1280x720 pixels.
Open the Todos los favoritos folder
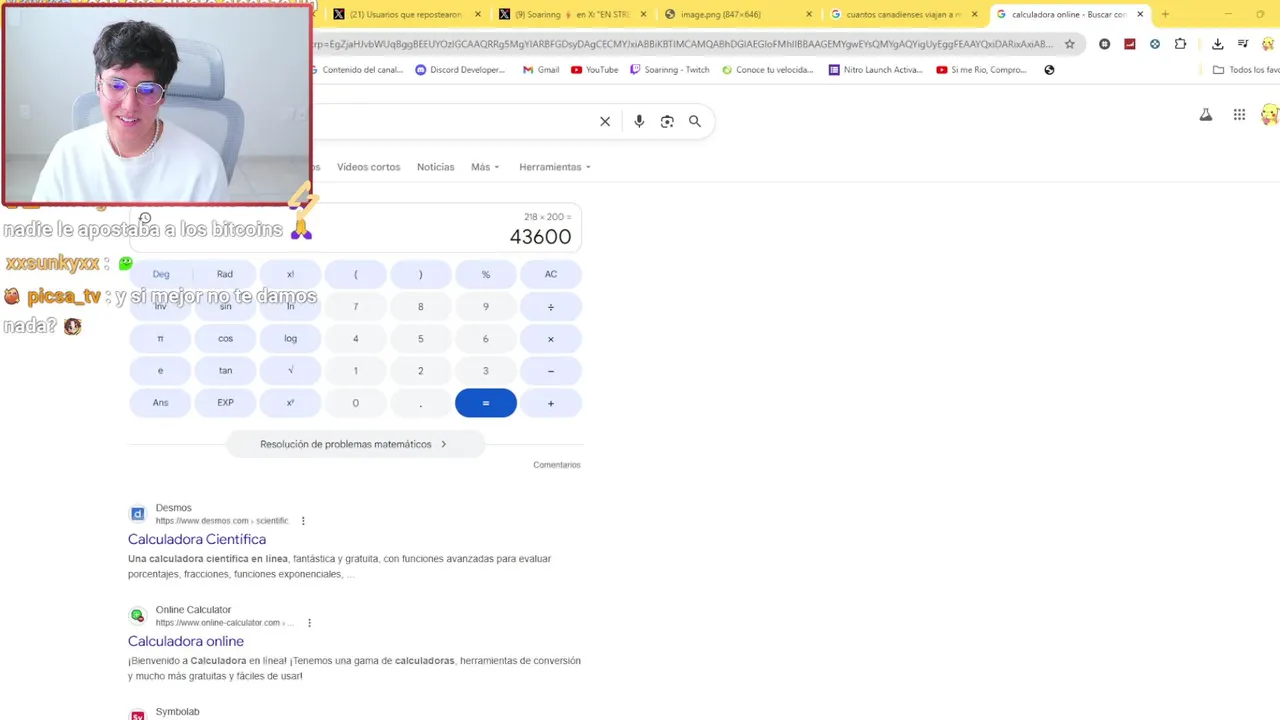(1246, 70)
